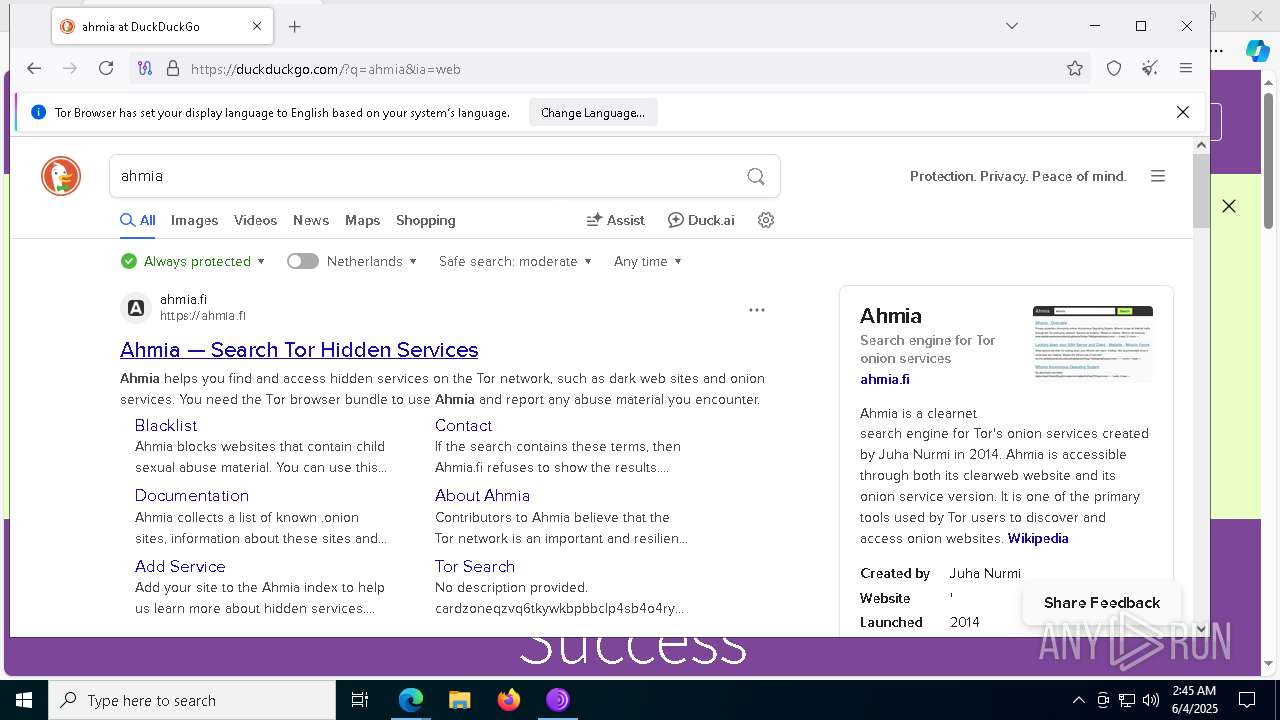
Task: Open the Wikipedia link in Ahmia panel
Action: [x=1038, y=538]
